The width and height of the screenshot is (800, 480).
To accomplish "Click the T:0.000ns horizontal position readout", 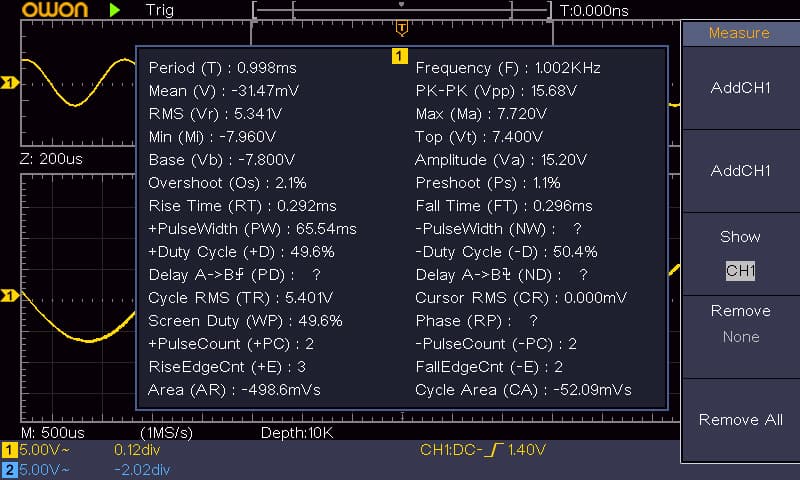I will (x=594, y=10).
